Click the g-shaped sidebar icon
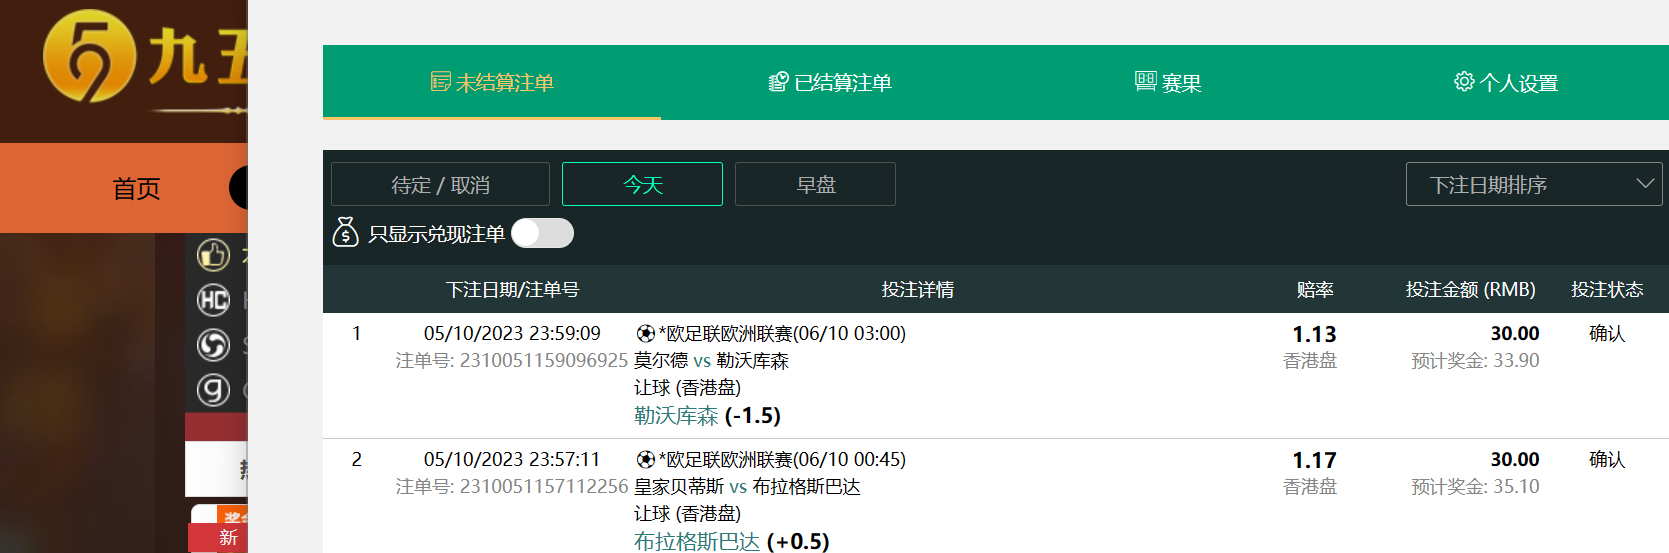 pos(213,390)
